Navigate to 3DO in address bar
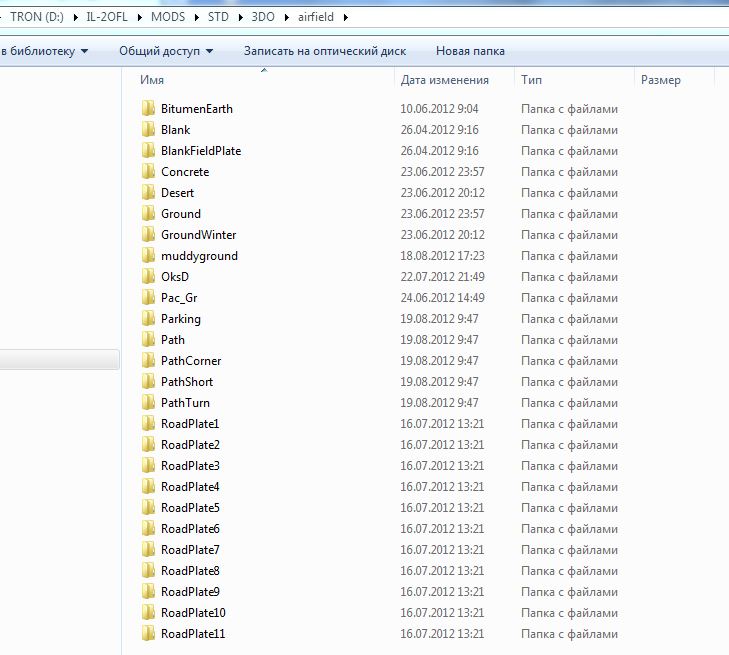 [x=263, y=17]
